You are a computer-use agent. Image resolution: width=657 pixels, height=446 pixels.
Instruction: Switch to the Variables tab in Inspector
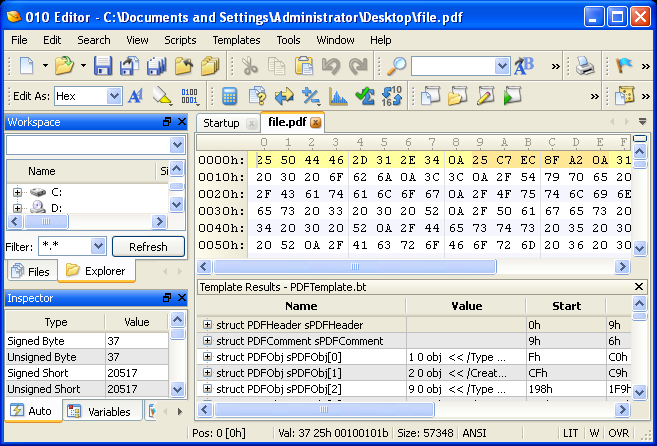click(102, 412)
